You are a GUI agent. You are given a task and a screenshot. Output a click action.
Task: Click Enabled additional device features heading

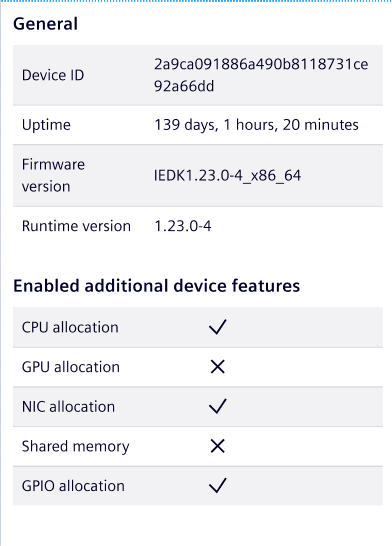click(x=157, y=286)
